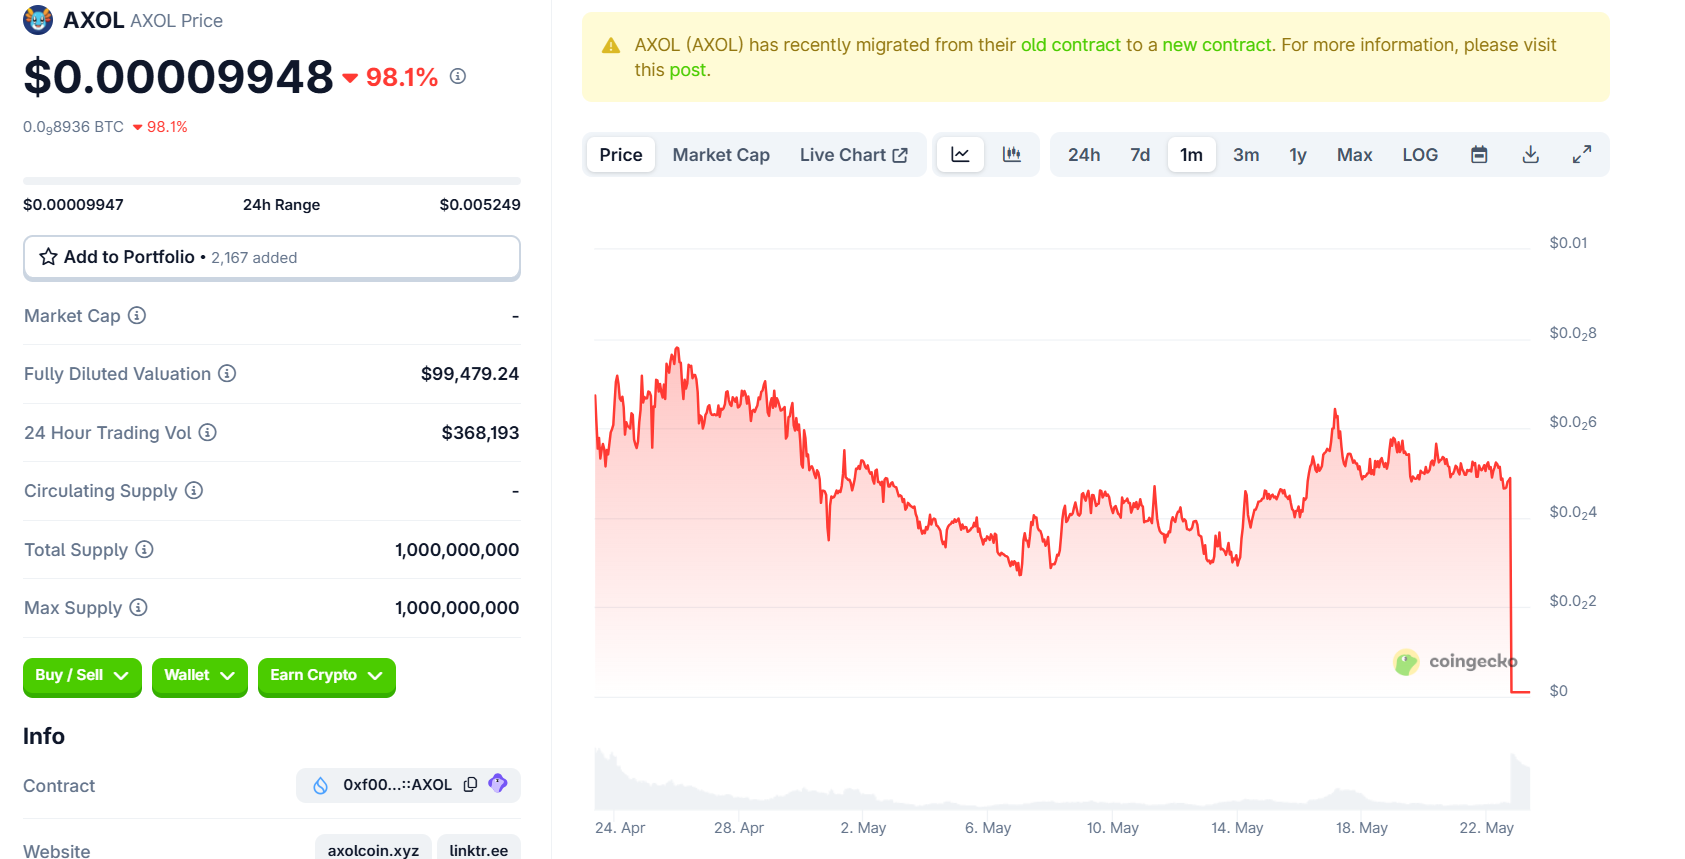The width and height of the screenshot is (1685, 859).
Task: Open the Buy / Sell dropdown
Action: click(x=82, y=676)
